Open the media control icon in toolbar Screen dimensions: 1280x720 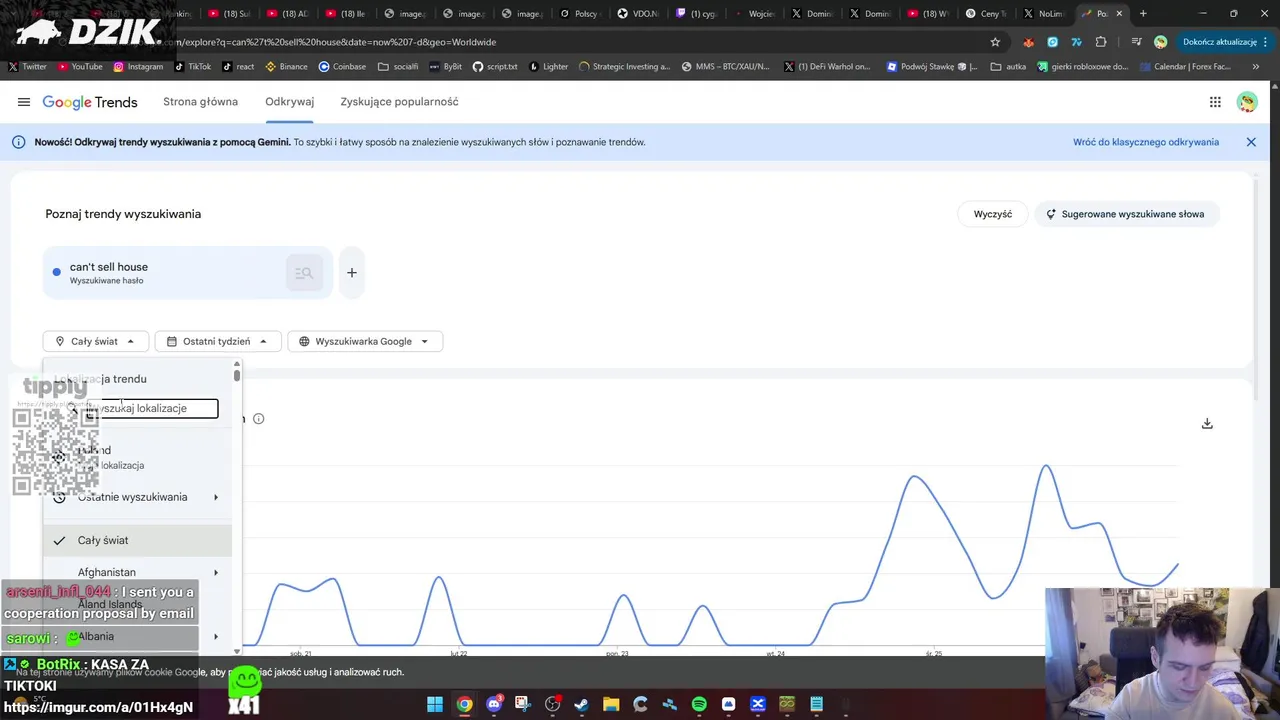point(1137,42)
